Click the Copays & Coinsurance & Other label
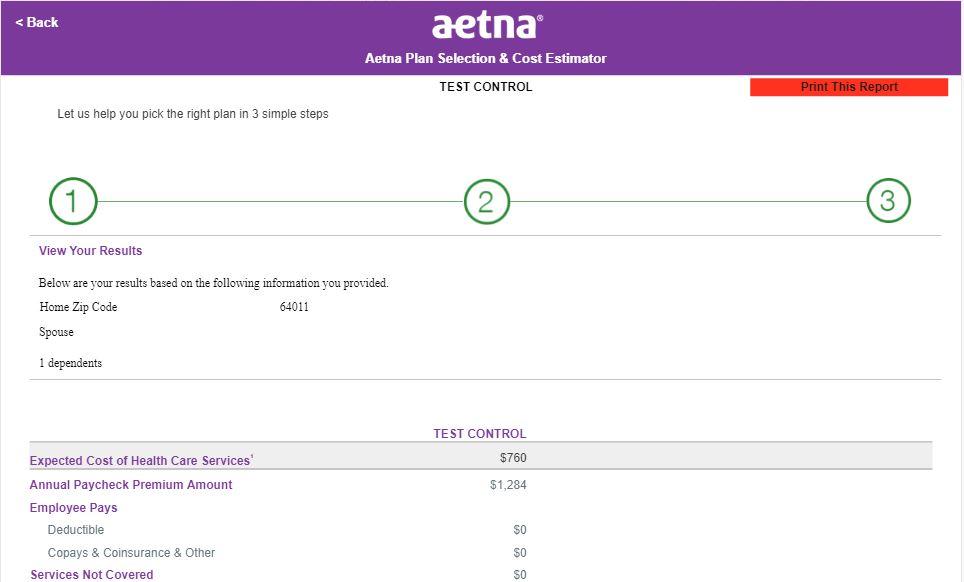Viewport: 964px width, 582px height. tap(131, 553)
